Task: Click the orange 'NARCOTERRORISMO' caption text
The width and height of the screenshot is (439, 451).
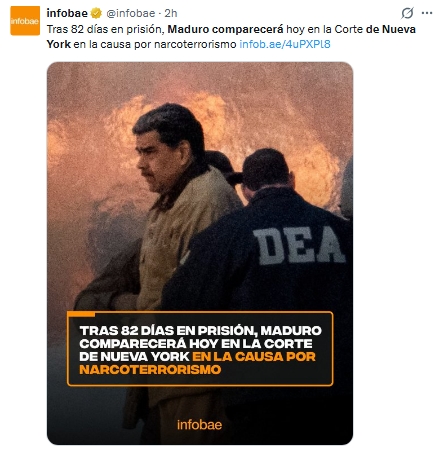Action: click(150, 370)
